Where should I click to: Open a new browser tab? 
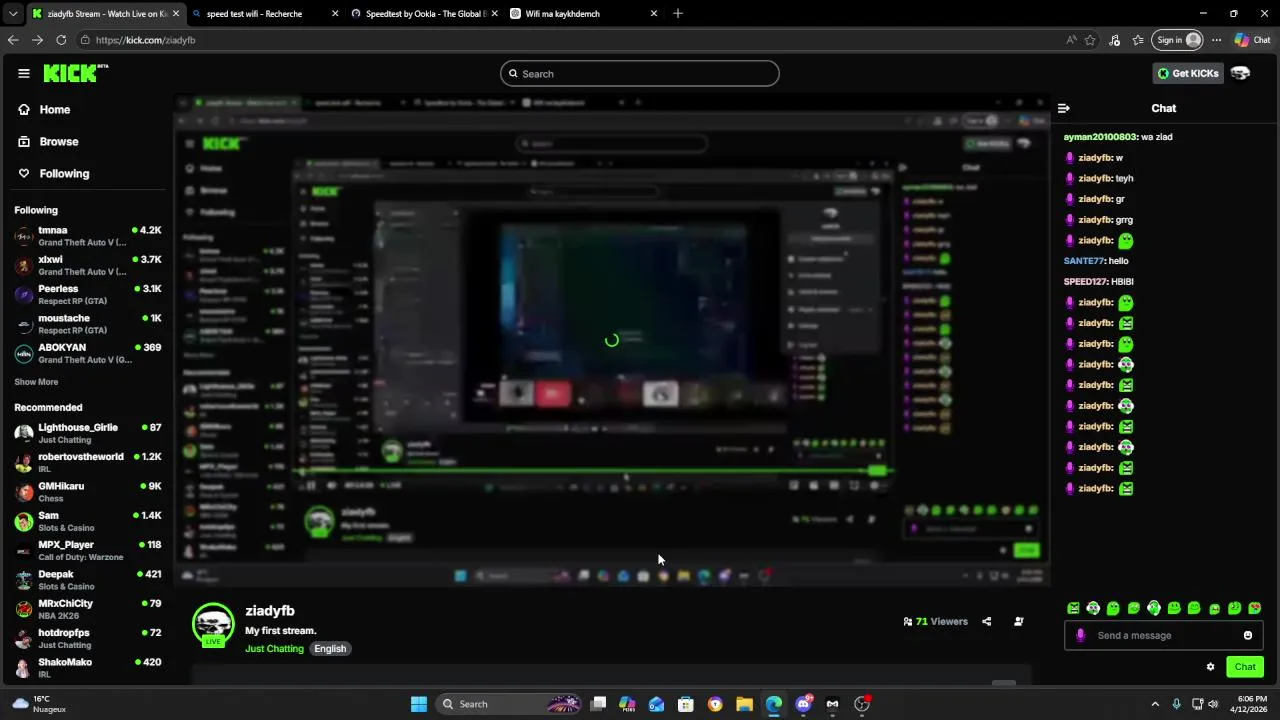678,13
